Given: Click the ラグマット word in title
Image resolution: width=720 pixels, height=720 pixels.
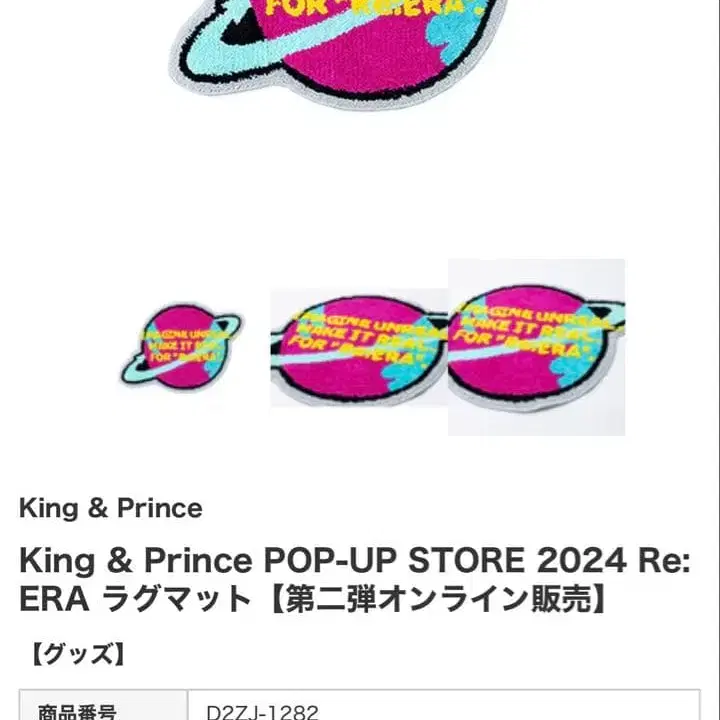Looking at the screenshot, I should point(177,599).
